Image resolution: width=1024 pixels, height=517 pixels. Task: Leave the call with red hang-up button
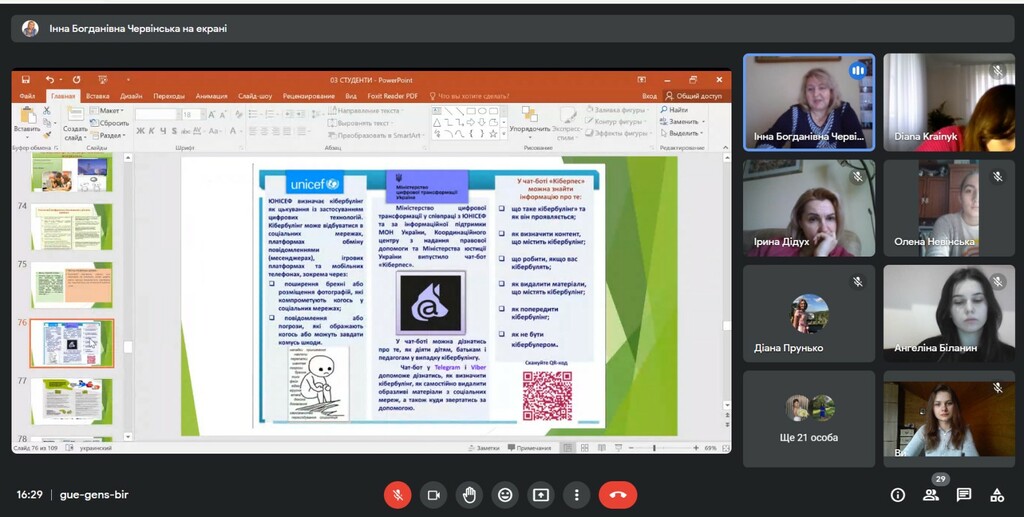618,494
